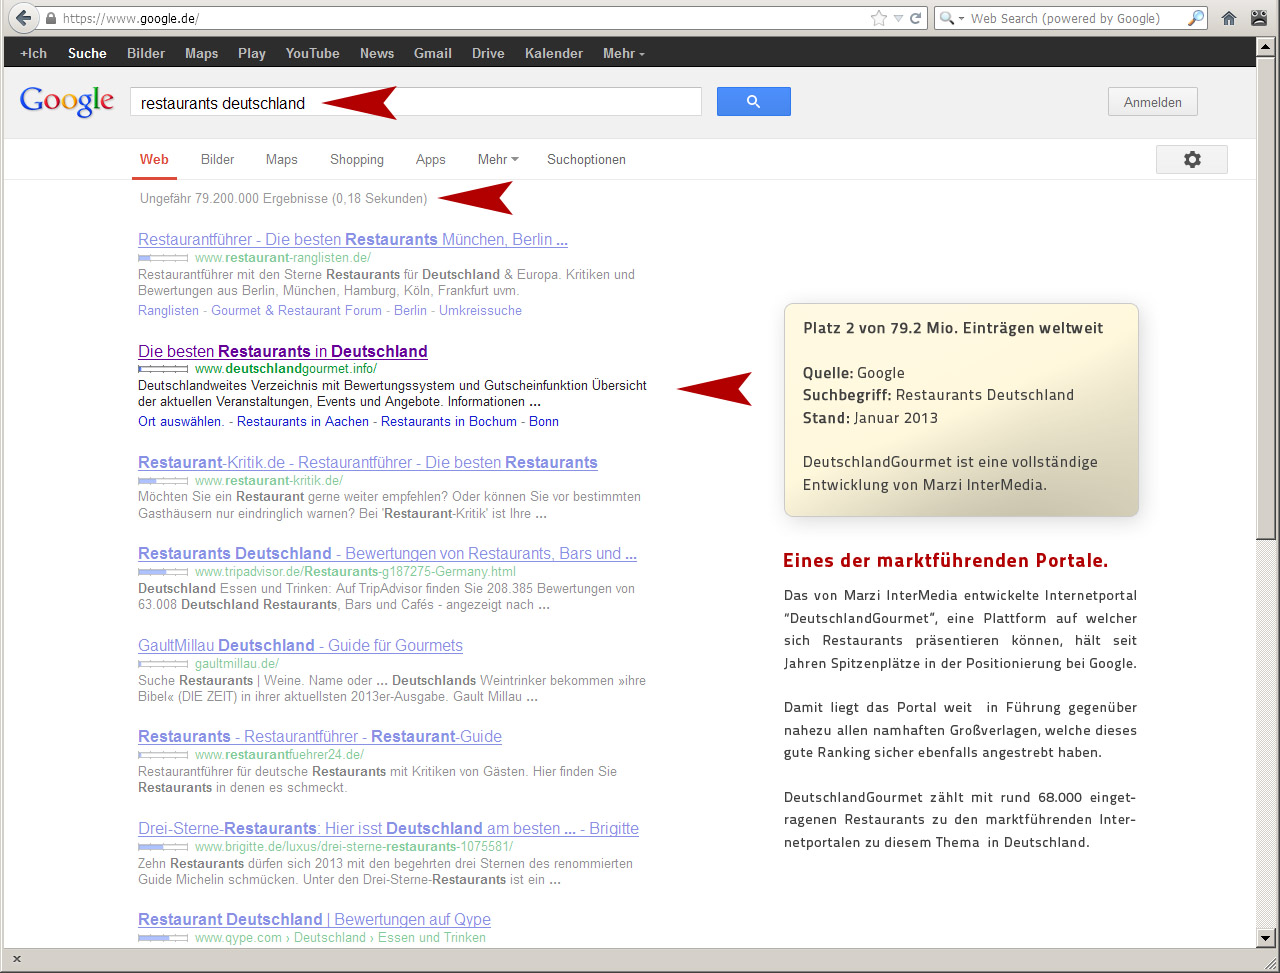Screen dimensions: 1280x973
Task: Open the Restaurant Deutschland Bewertungen auf Qype result
Action: 314,920
